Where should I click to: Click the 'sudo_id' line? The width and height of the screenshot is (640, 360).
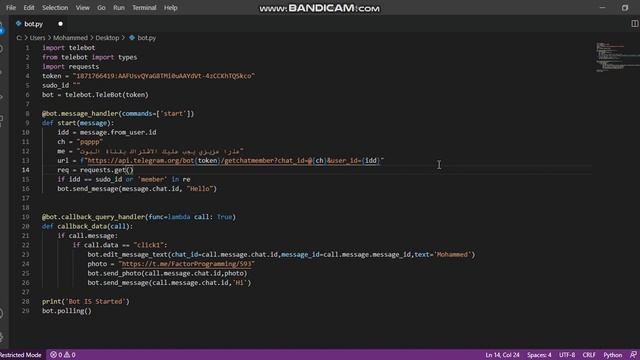tap(61, 86)
